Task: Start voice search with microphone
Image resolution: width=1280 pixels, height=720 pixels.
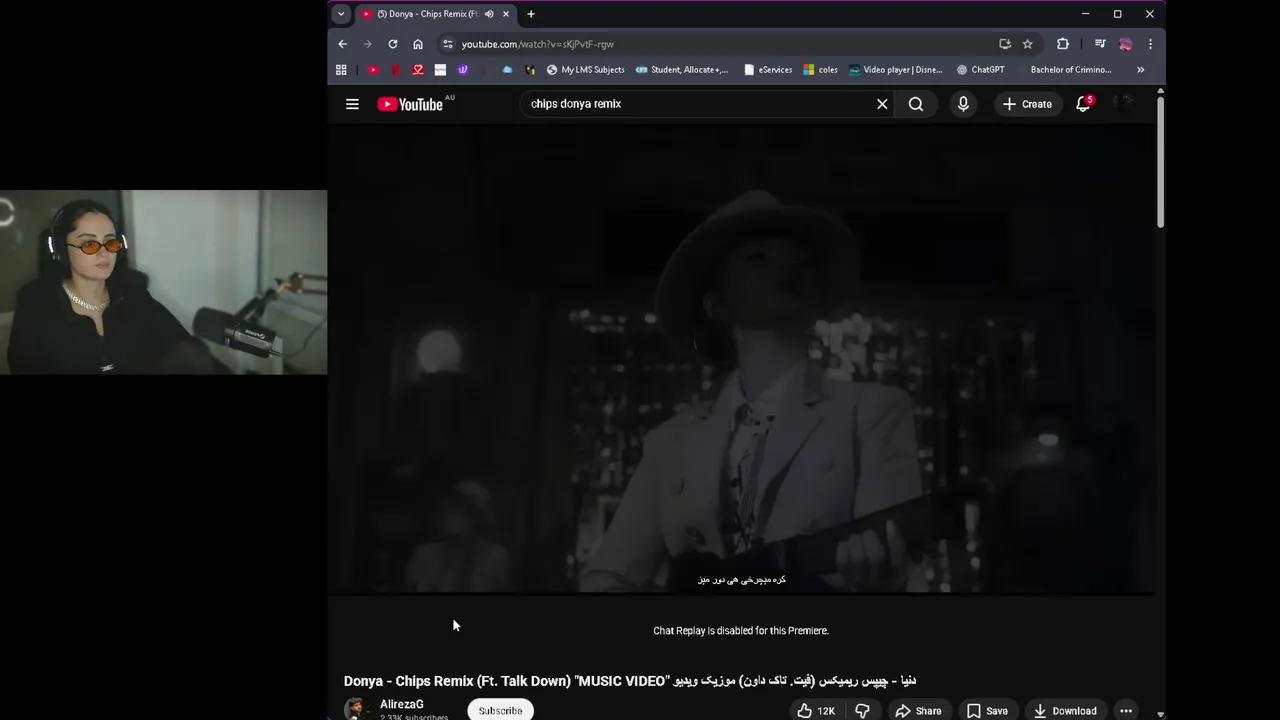Action: [x=963, y=104]
